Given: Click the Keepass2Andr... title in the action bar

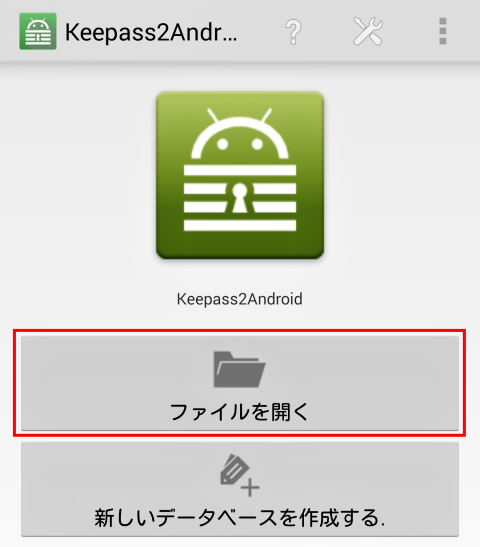Looking at the screenshot, I should click(151, 32).
